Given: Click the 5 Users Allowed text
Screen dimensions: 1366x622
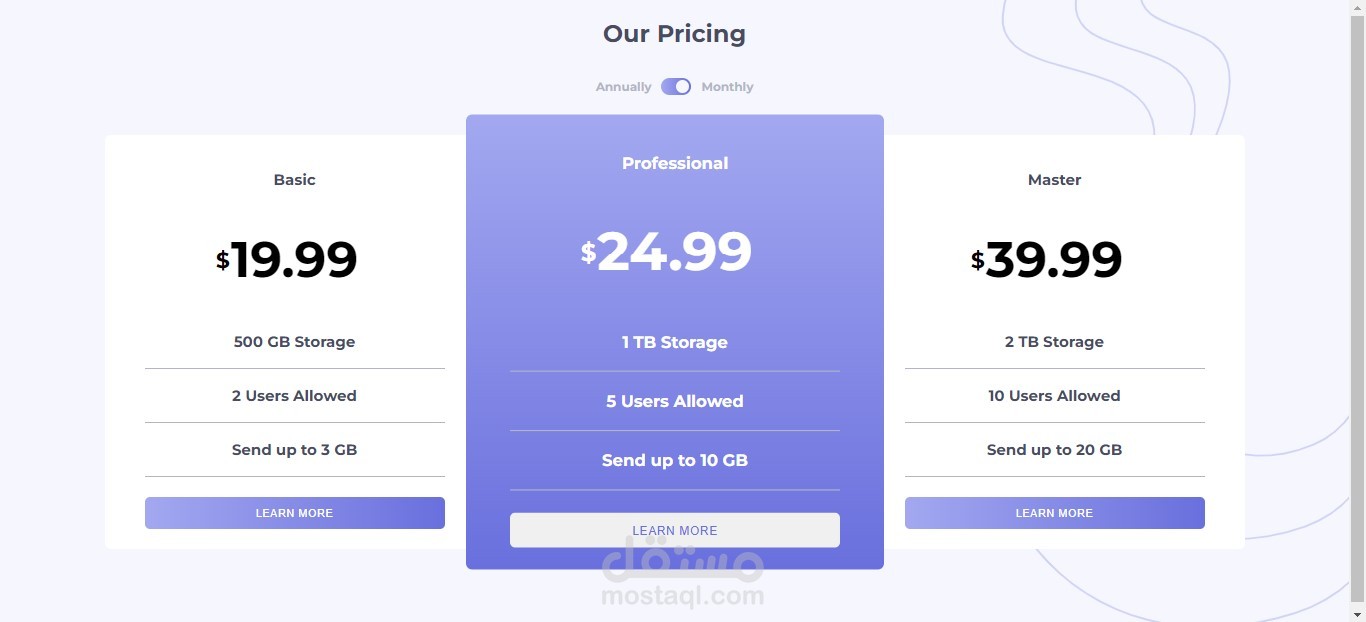Looking at the screenshot, I should pyautogui.click(x=674, y=401).
